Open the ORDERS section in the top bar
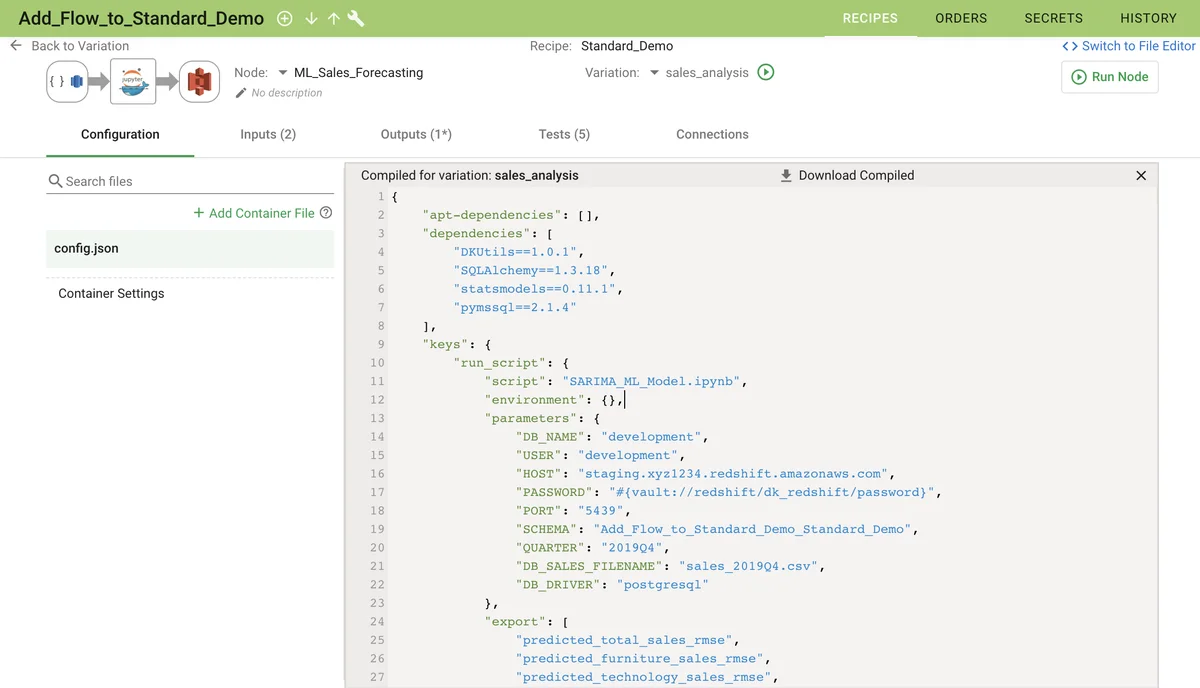The width and height of the screenshot is (1200, 688). 960,17
